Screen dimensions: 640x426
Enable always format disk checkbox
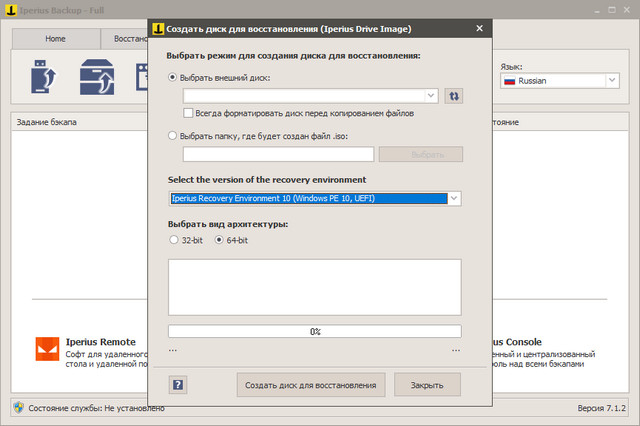(x=188, y=113)
